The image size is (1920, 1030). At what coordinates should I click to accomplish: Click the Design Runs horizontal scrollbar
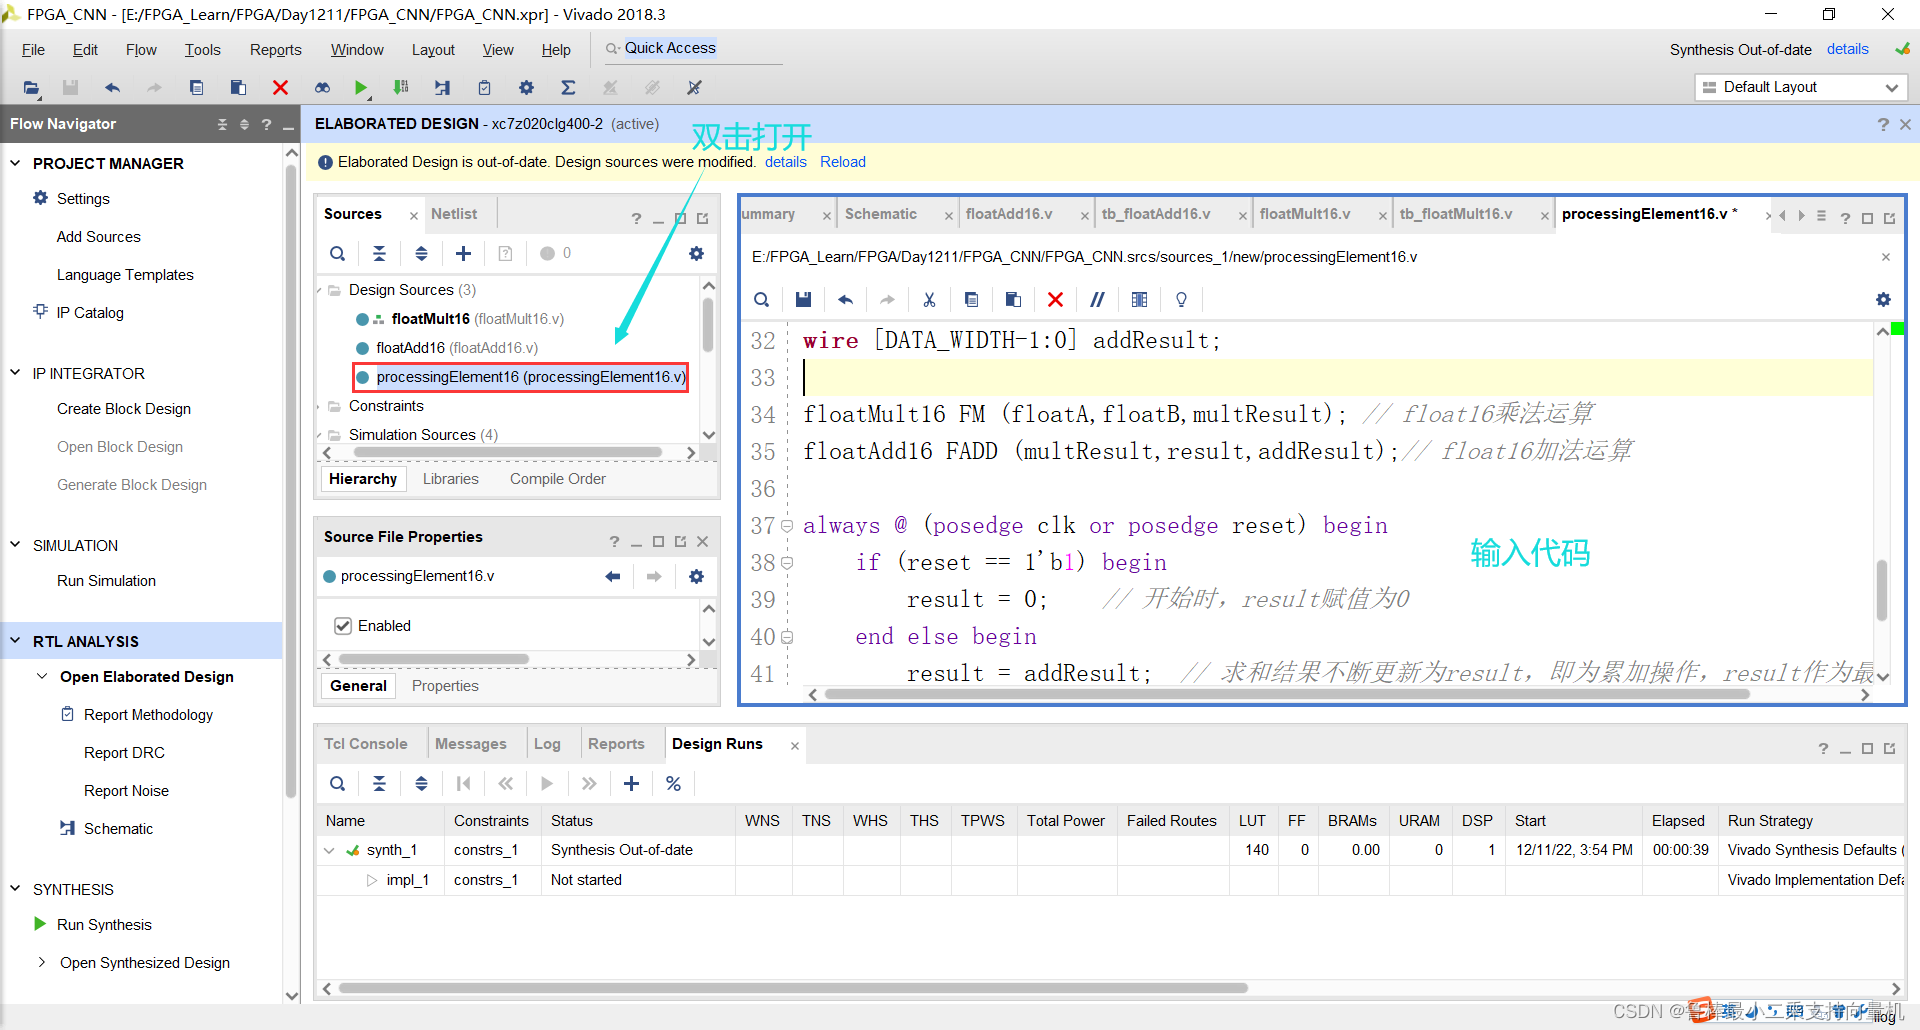click(x=793, y=988)
